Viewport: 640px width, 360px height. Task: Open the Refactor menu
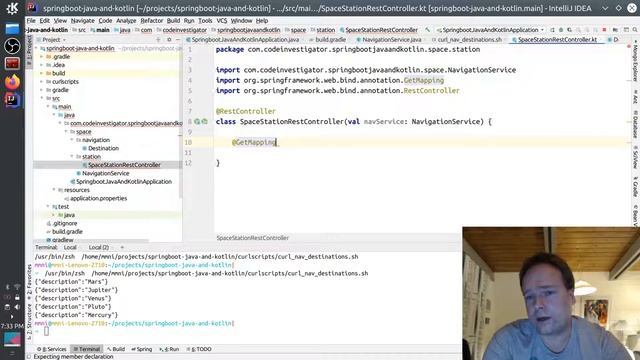click(151, 20)
